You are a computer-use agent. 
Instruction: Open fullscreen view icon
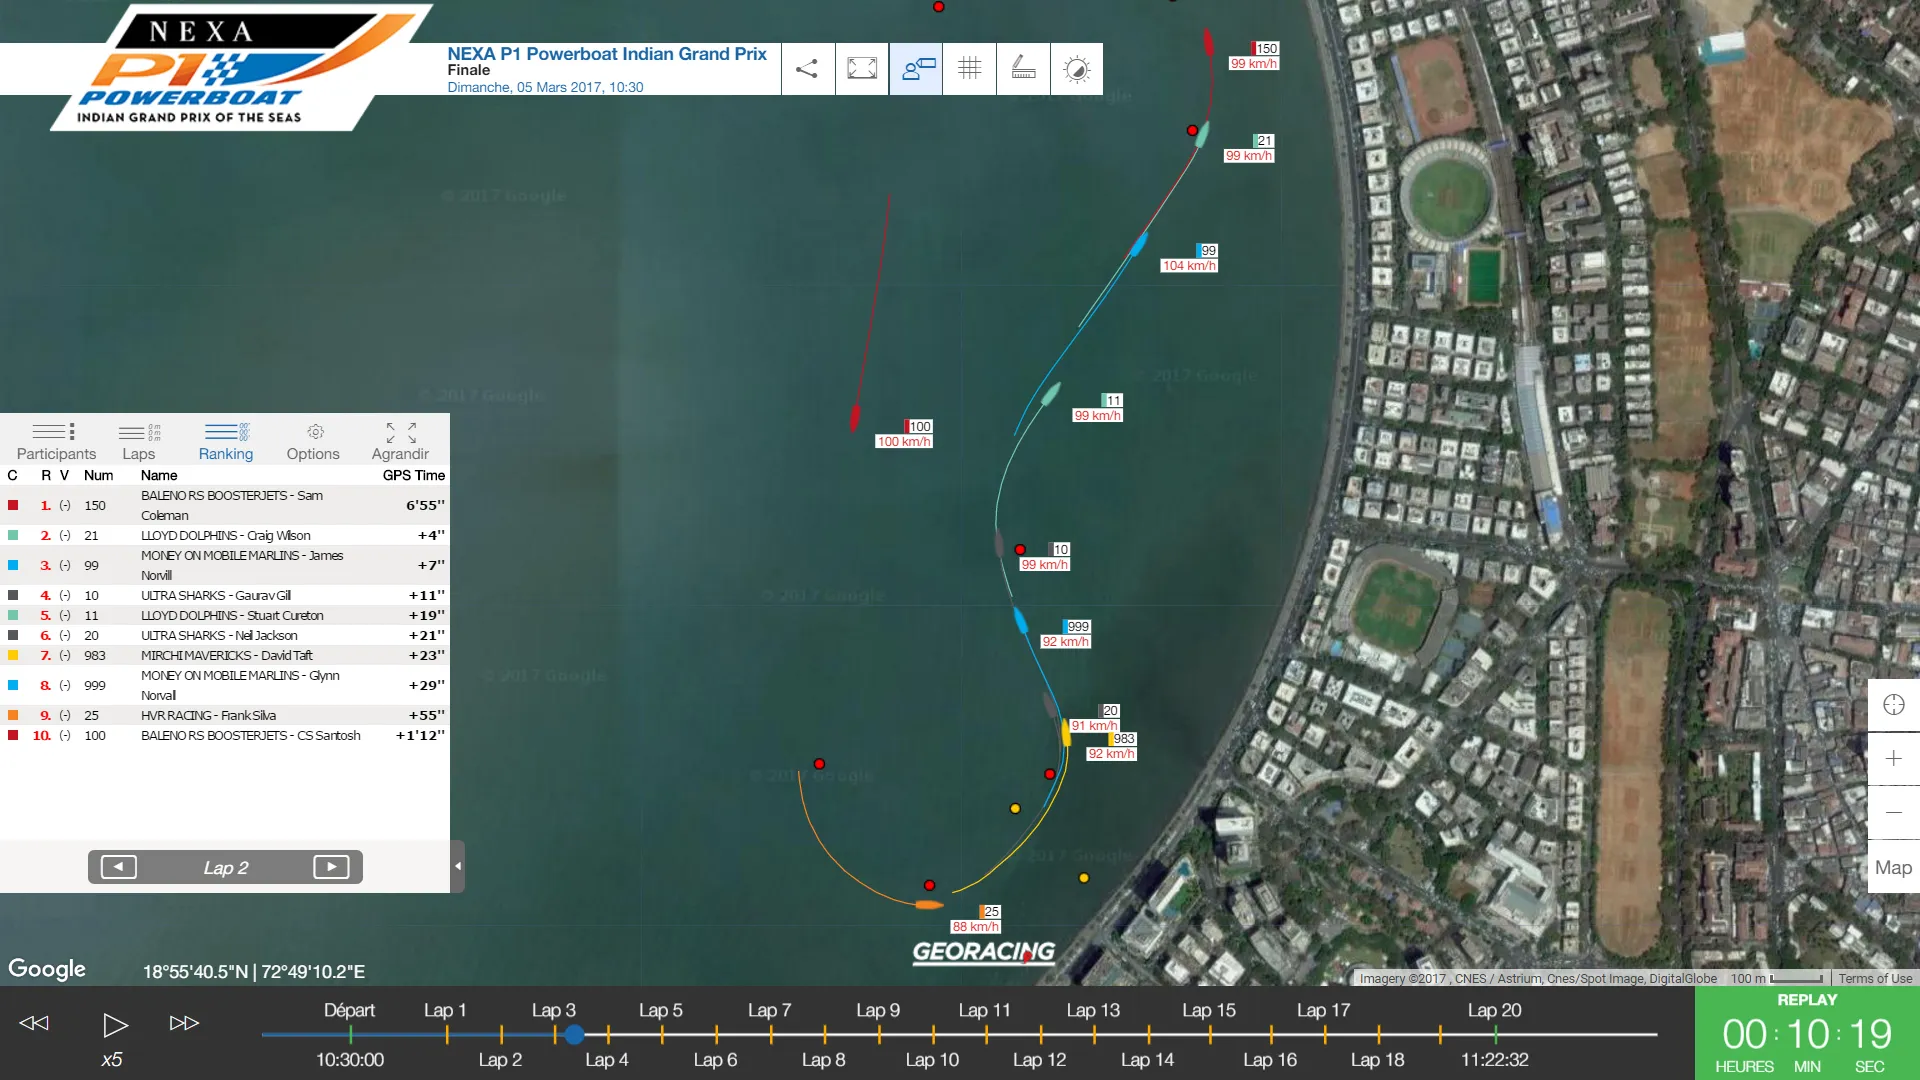[x=862, y=69]
